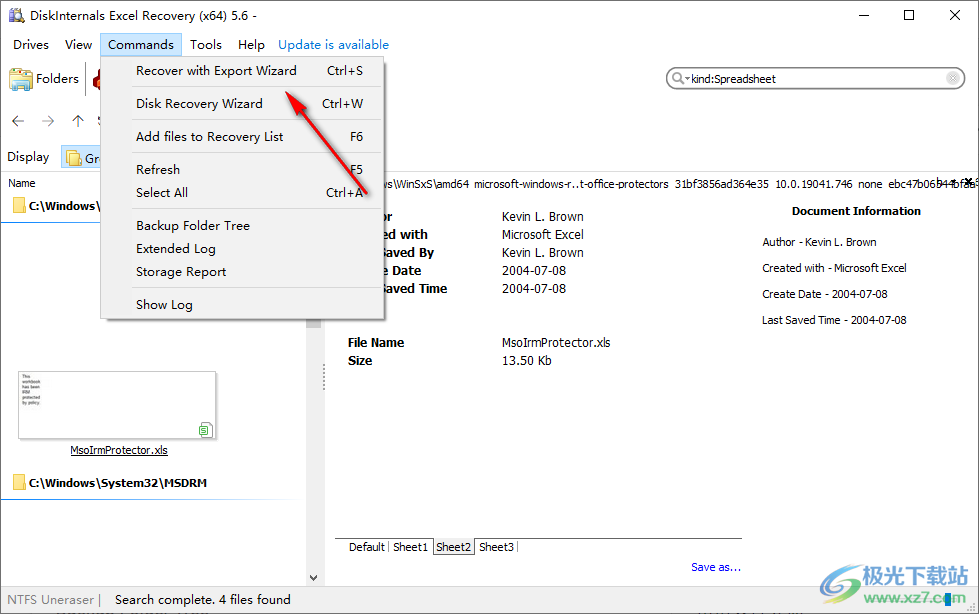The width and height of the screenshot is (979, 614).
Task: Click the 13.50 Kb size value
Action: point(526,361)
